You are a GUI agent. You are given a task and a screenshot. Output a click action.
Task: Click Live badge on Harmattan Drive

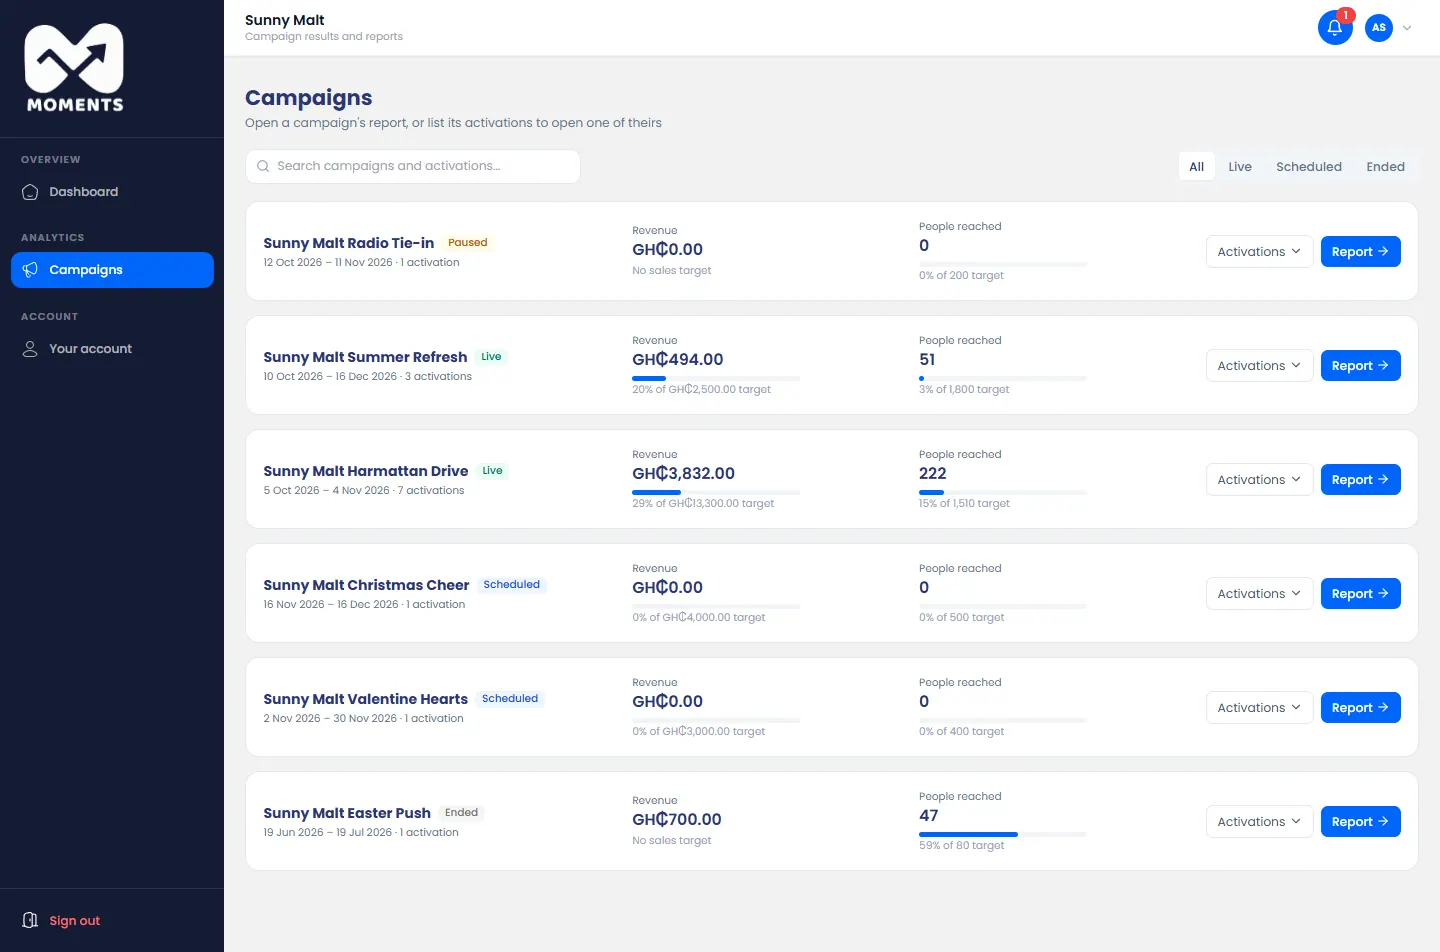492,471
